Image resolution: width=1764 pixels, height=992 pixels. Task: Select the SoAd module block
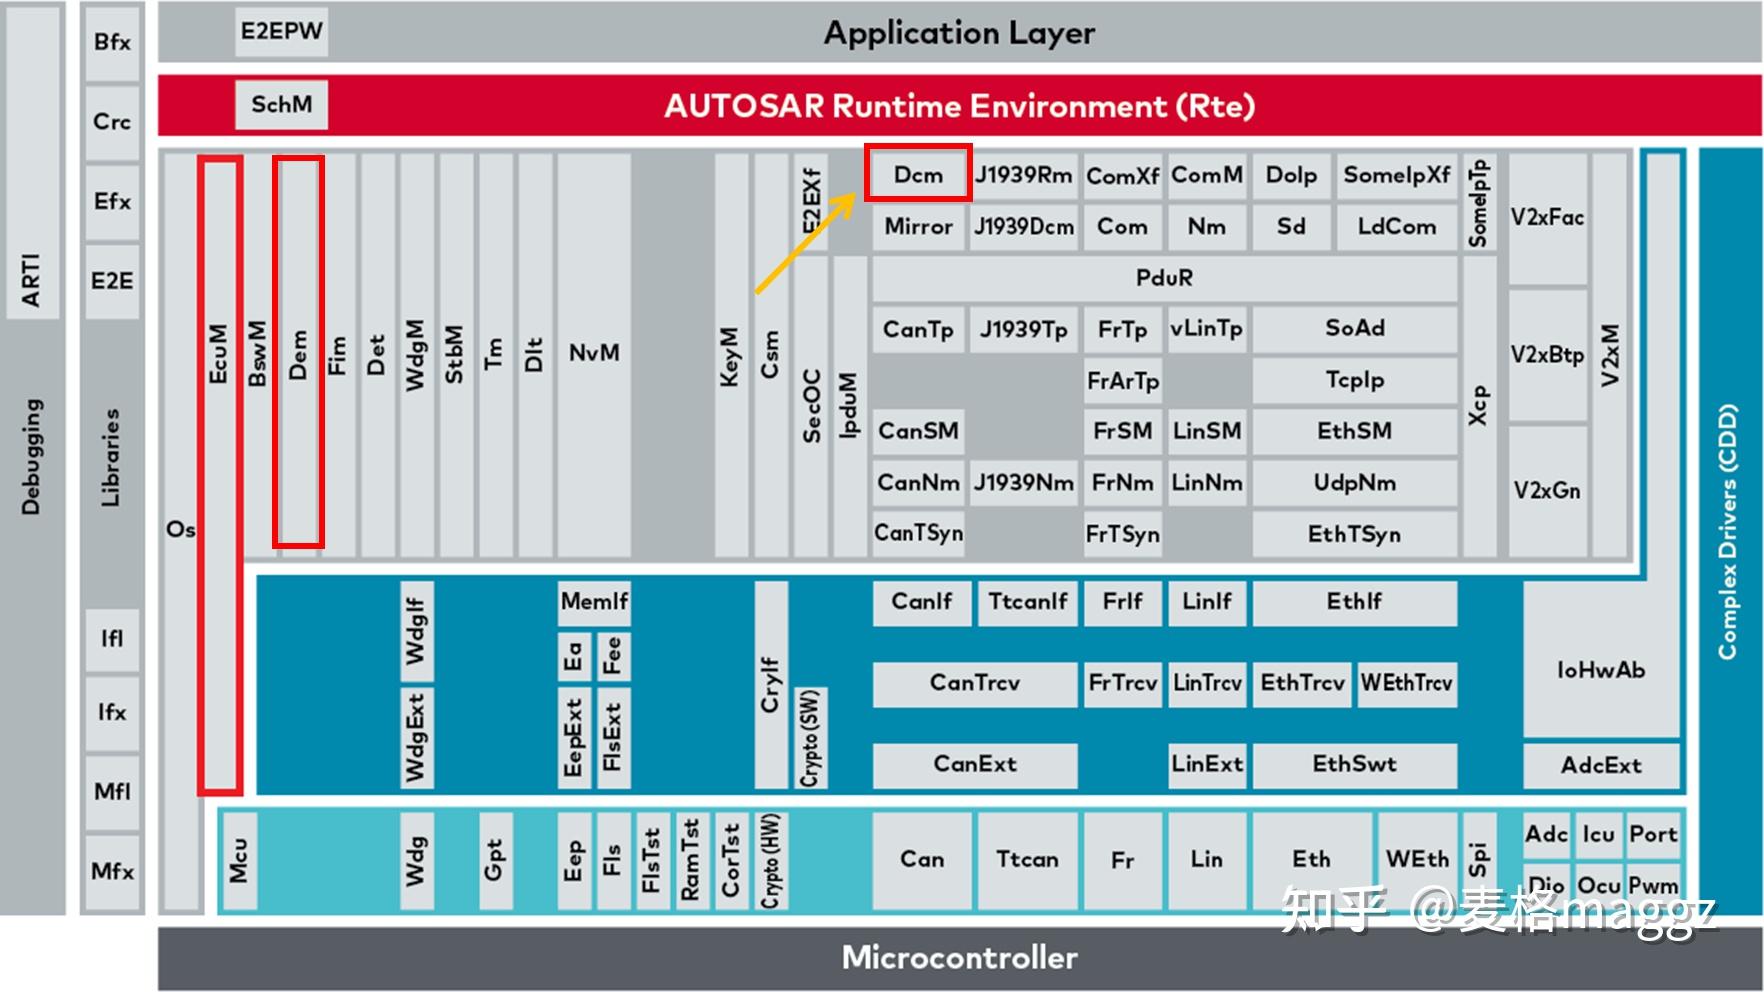(1355, 329)
